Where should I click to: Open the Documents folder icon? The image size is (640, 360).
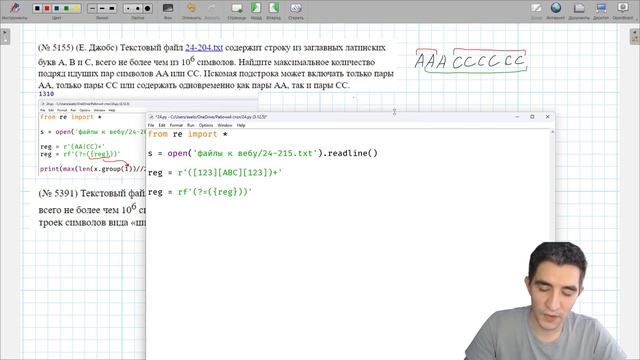pos(579,8)
